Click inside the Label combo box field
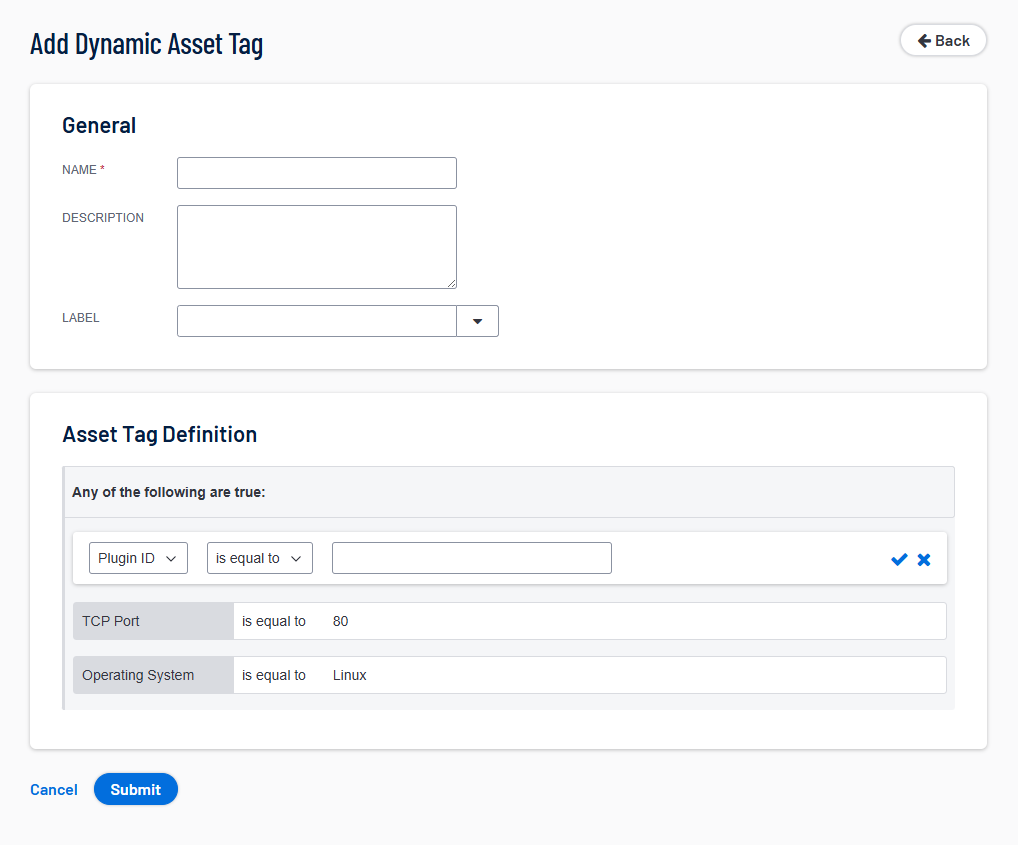Screen dimensions: 1018x845 (x=316, y=321)
